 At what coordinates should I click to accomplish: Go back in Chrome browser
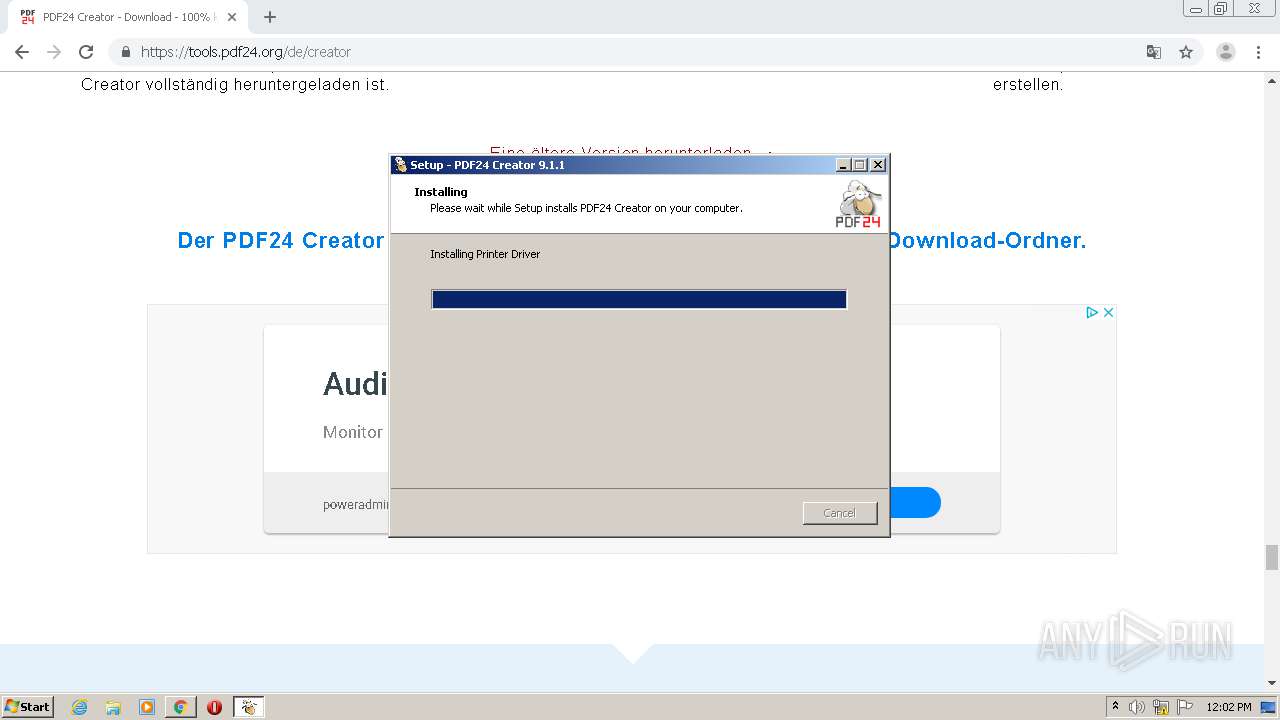22,52
